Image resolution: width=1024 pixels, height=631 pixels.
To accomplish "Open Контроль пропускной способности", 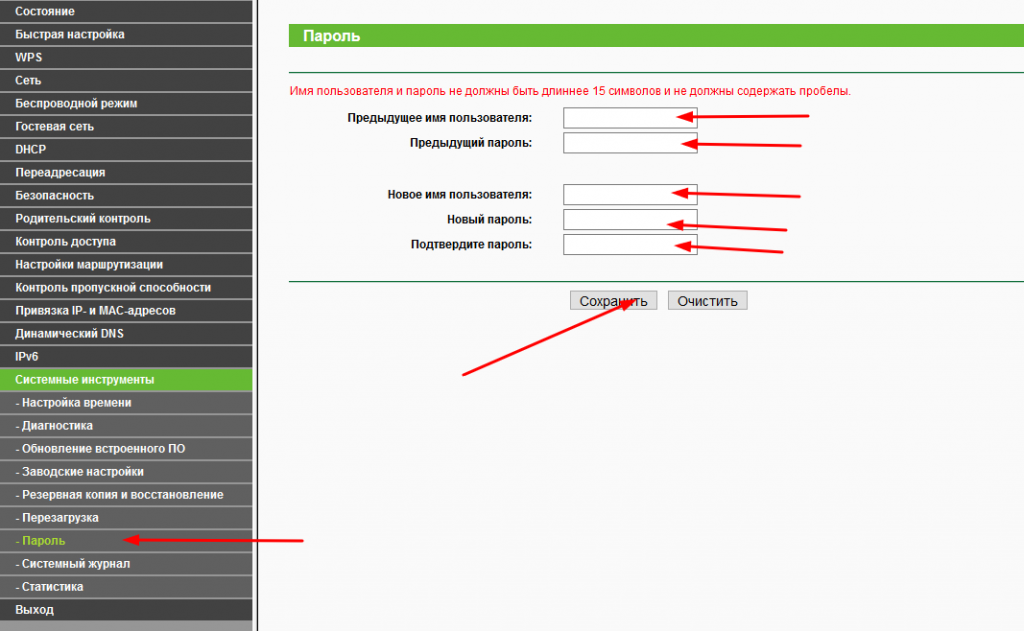I will 126,287.
